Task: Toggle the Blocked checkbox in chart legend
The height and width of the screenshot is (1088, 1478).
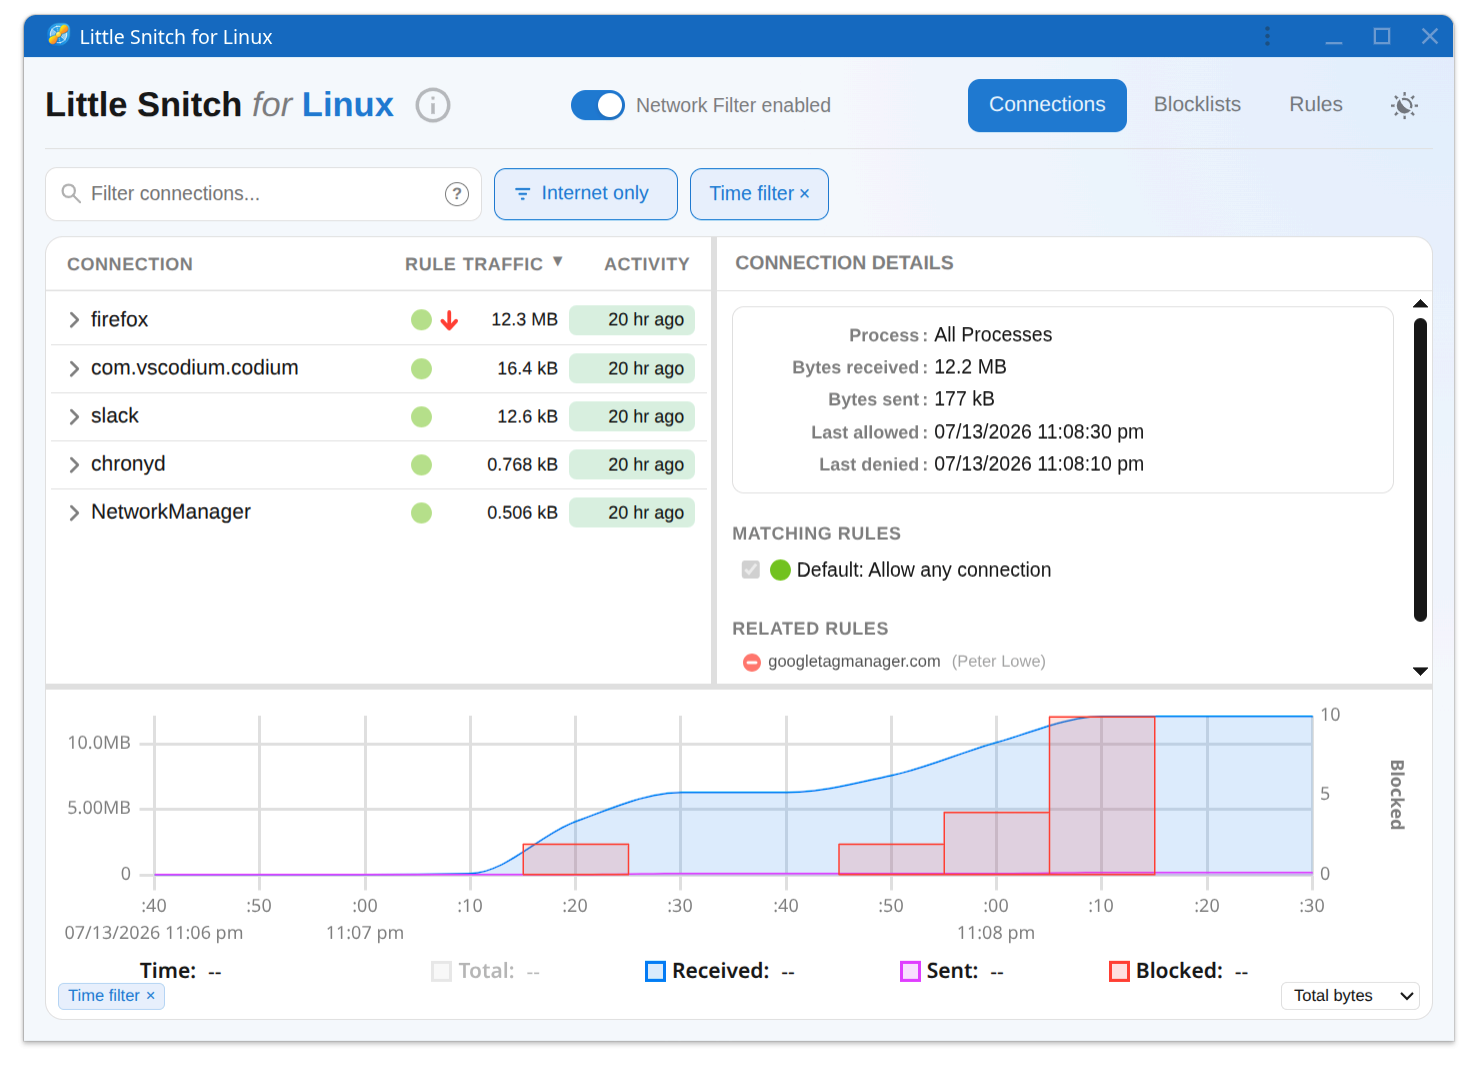Action: coord(1119,971)
